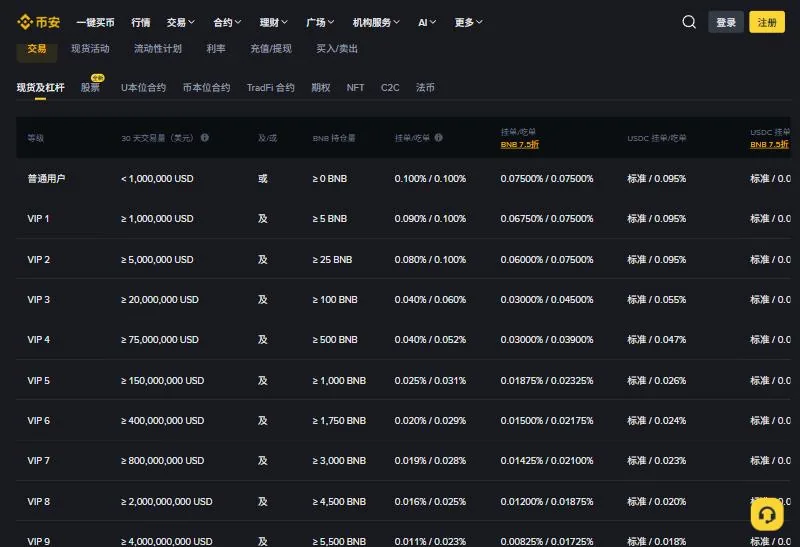Viewport: 800px width, 547px height.
Task: Click '≥ 500 BNB' holding cell
Action: coord(335,340)
